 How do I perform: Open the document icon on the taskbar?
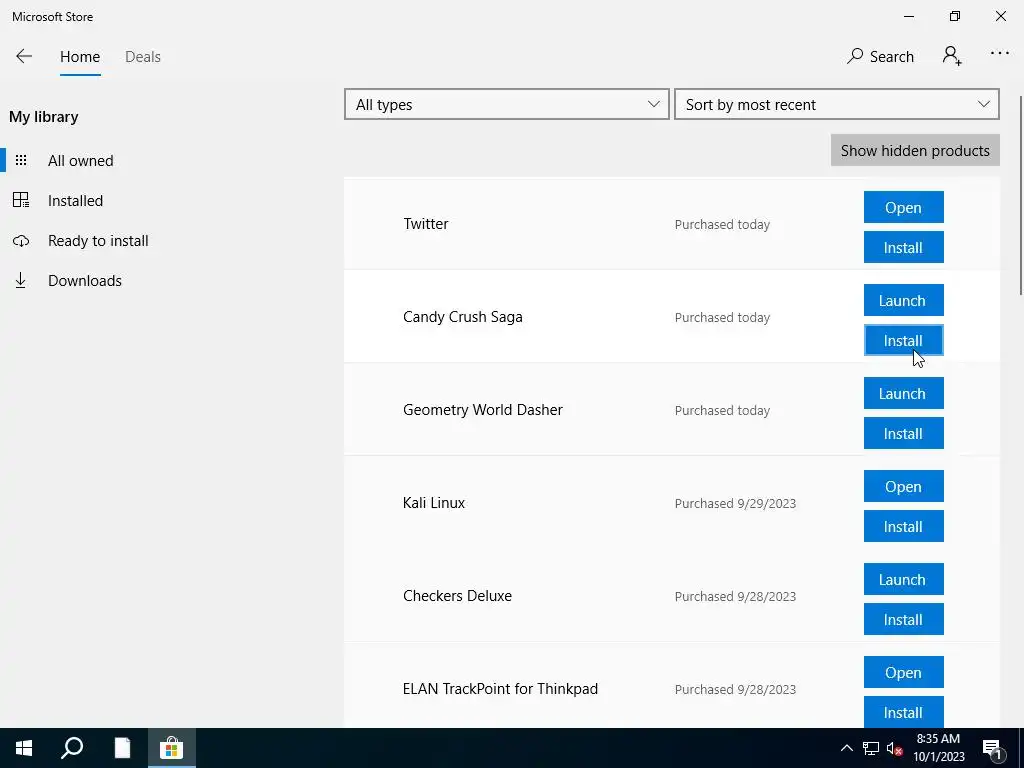coord(122,748)
